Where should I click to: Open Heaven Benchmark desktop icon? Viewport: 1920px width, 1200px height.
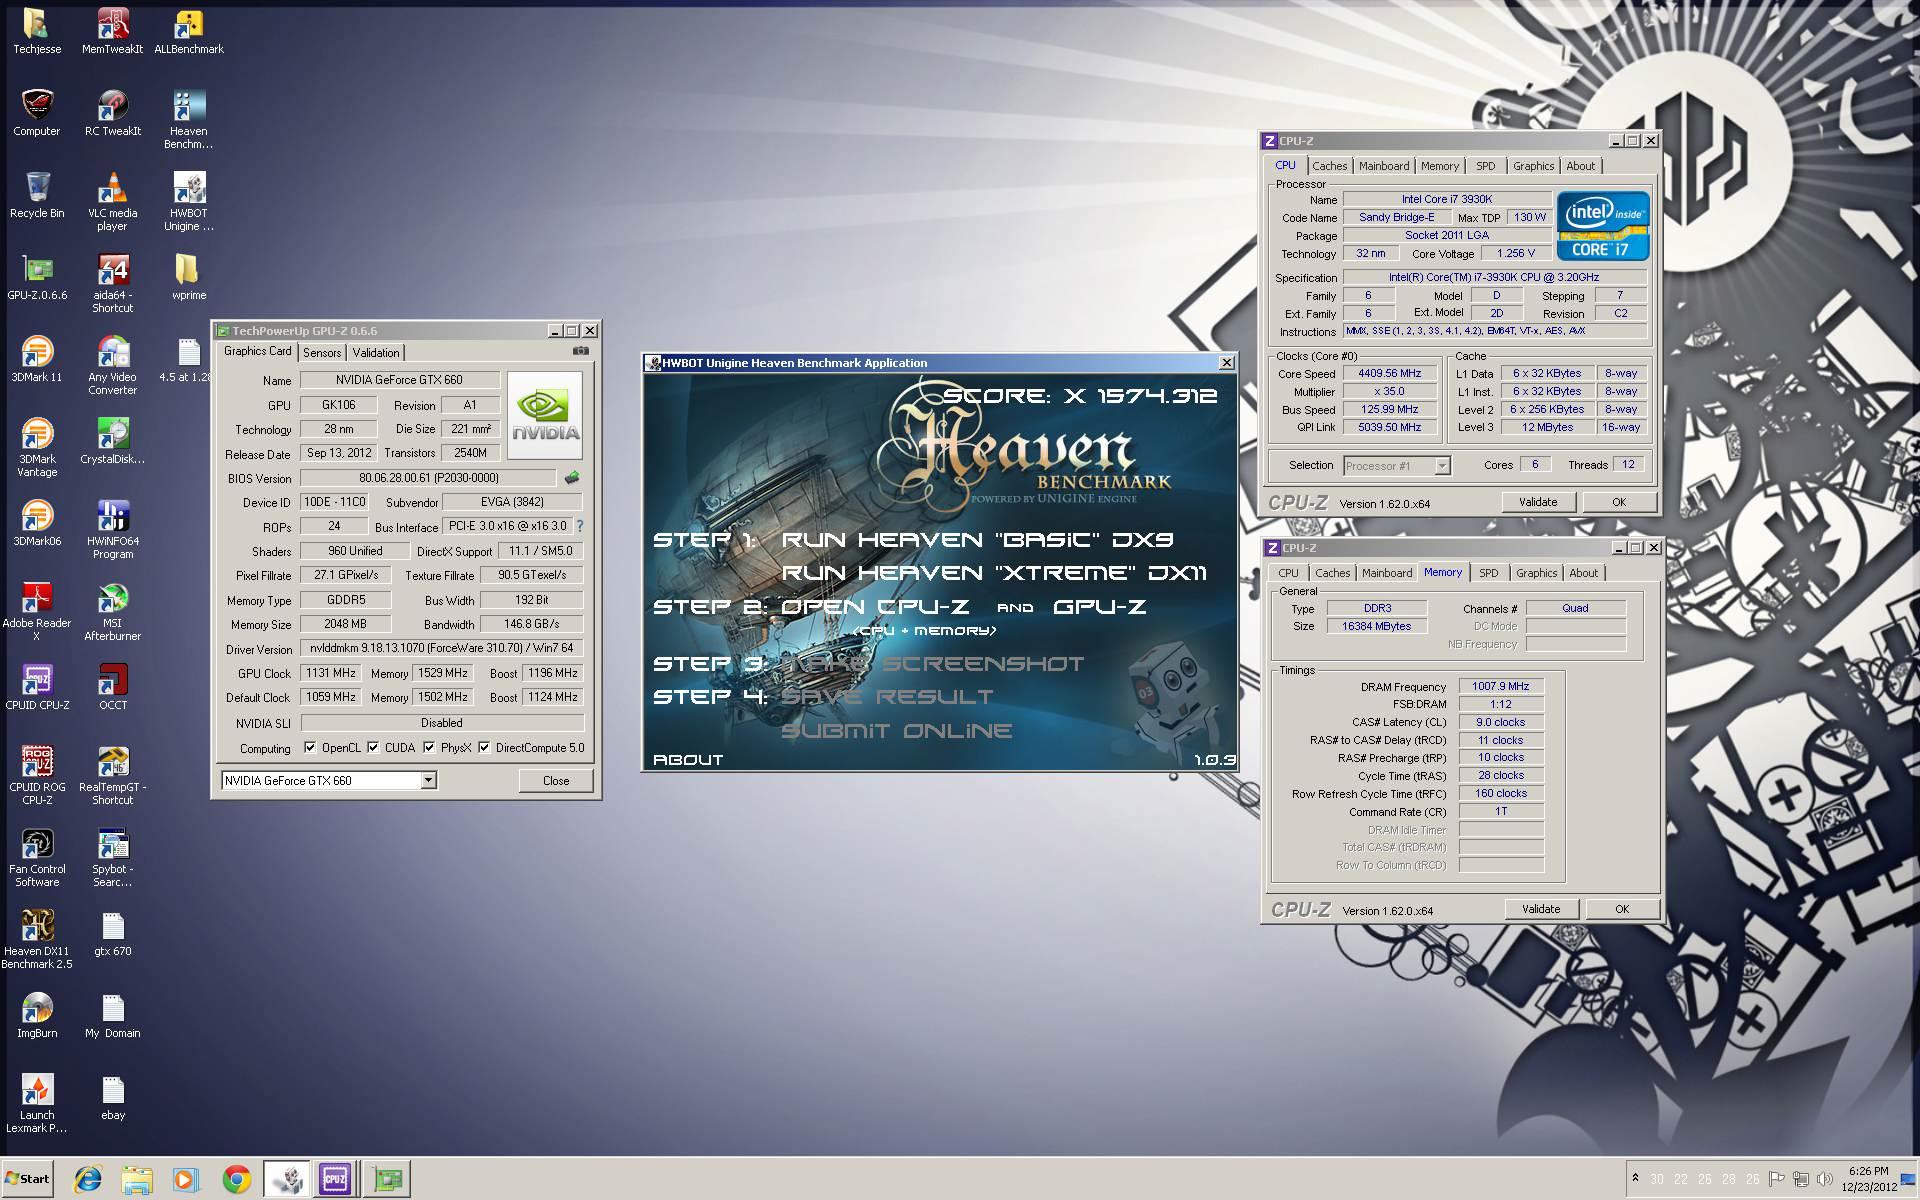pos(189,120)
